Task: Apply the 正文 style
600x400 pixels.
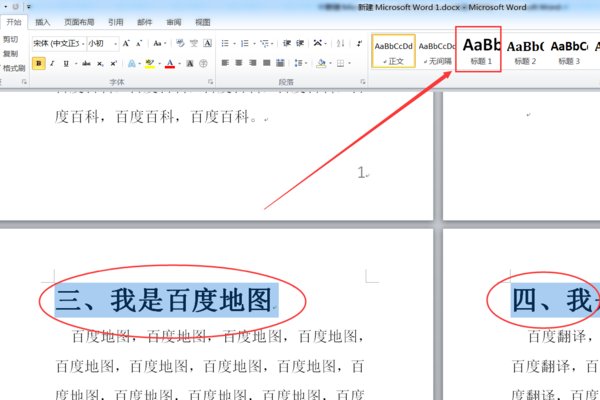Action: coord(393,51)
